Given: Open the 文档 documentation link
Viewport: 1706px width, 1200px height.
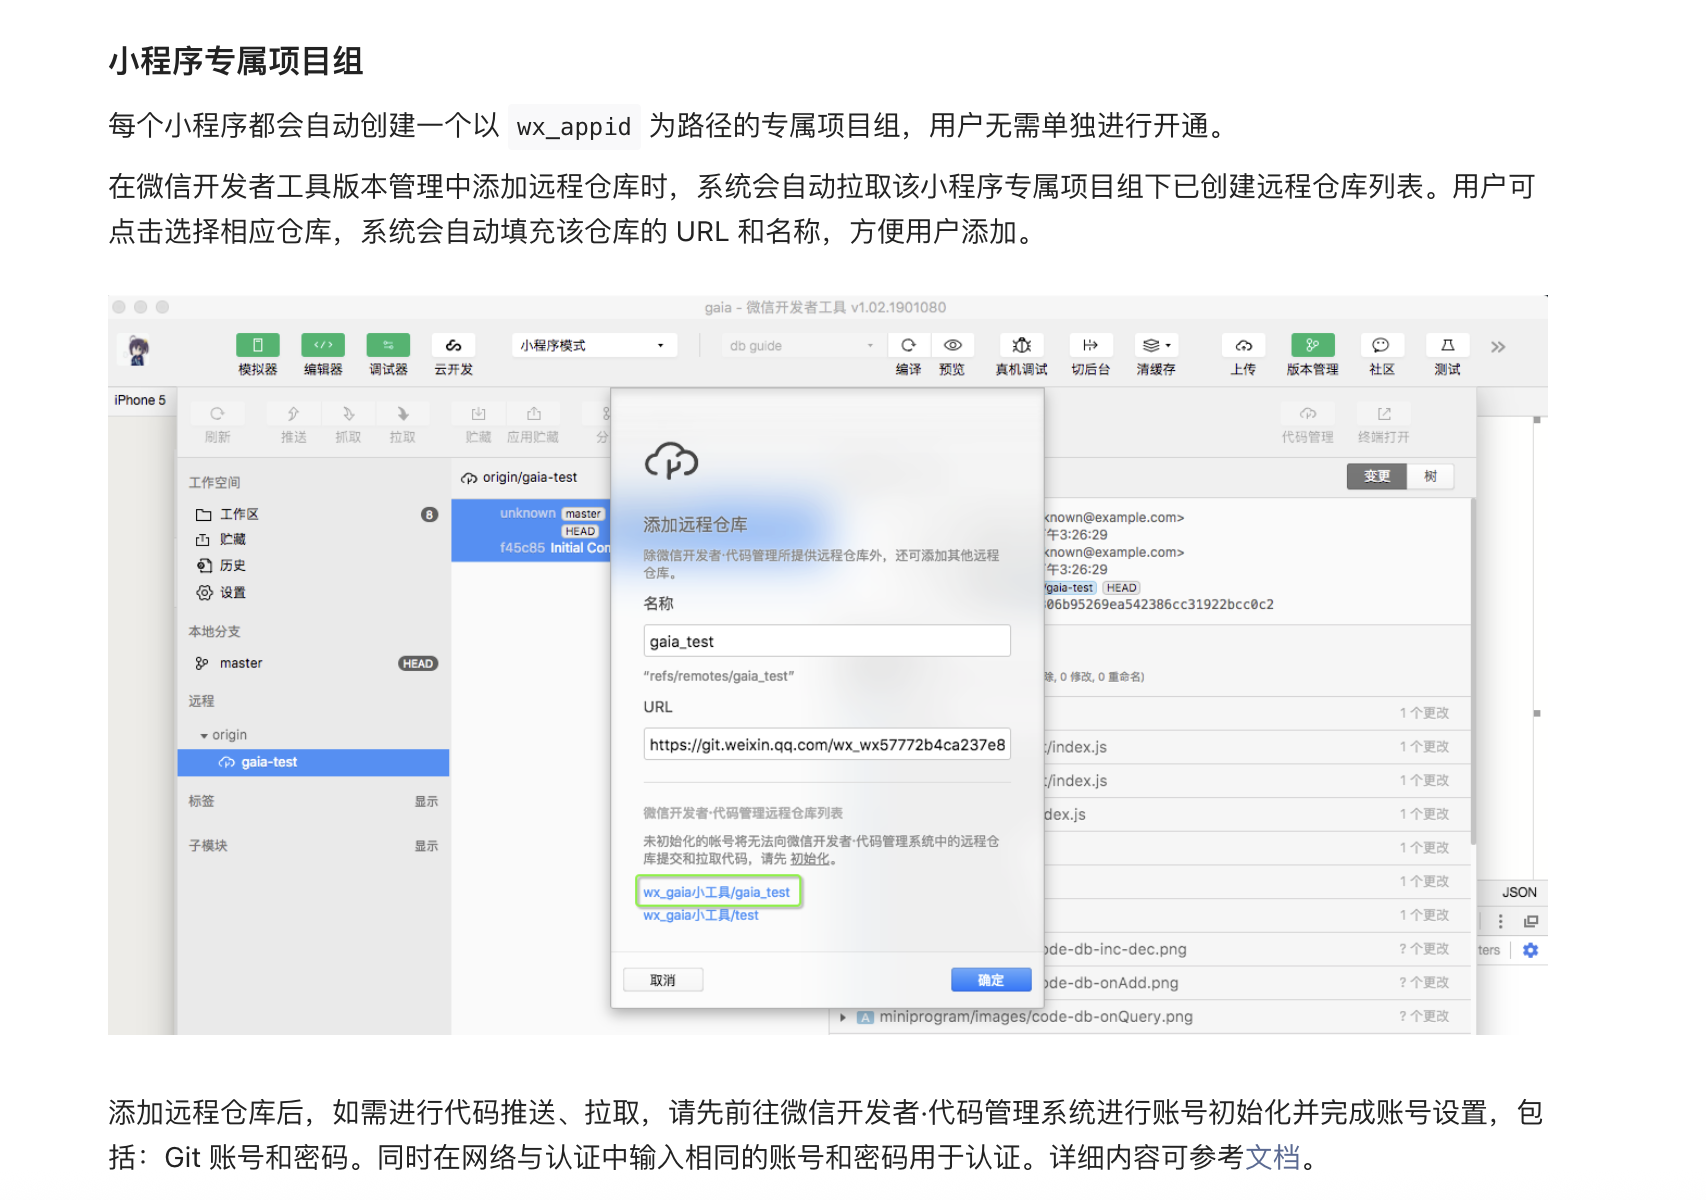Looking at the screenshot, I should click(x=1273, y=1157).
